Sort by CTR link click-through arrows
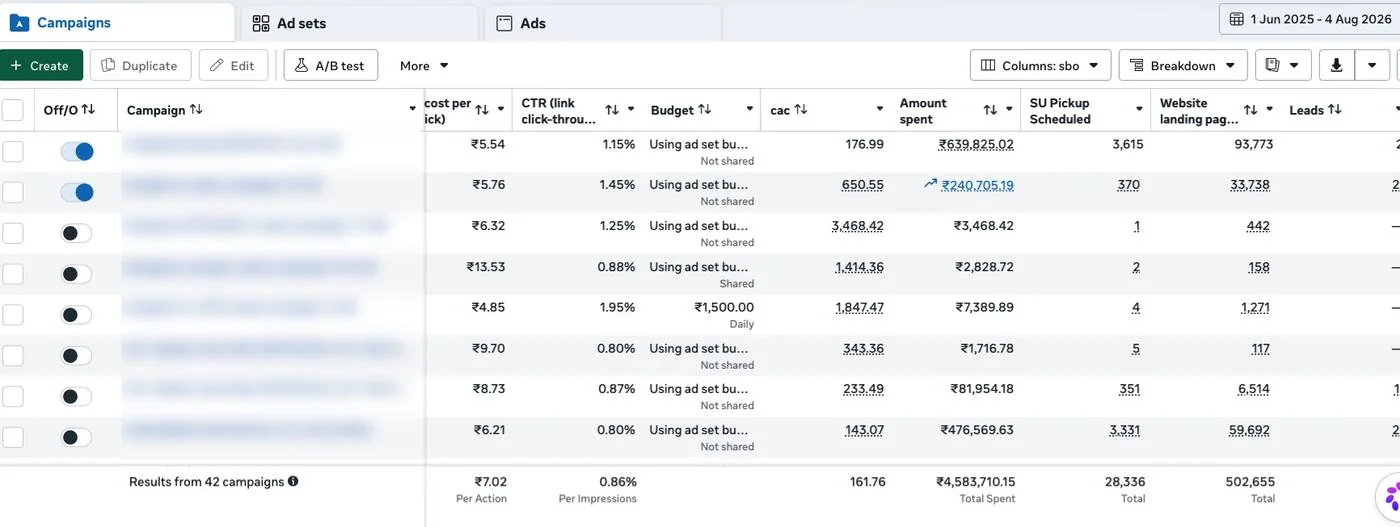This screenshot has width=1400, height=527. (612, 110)
